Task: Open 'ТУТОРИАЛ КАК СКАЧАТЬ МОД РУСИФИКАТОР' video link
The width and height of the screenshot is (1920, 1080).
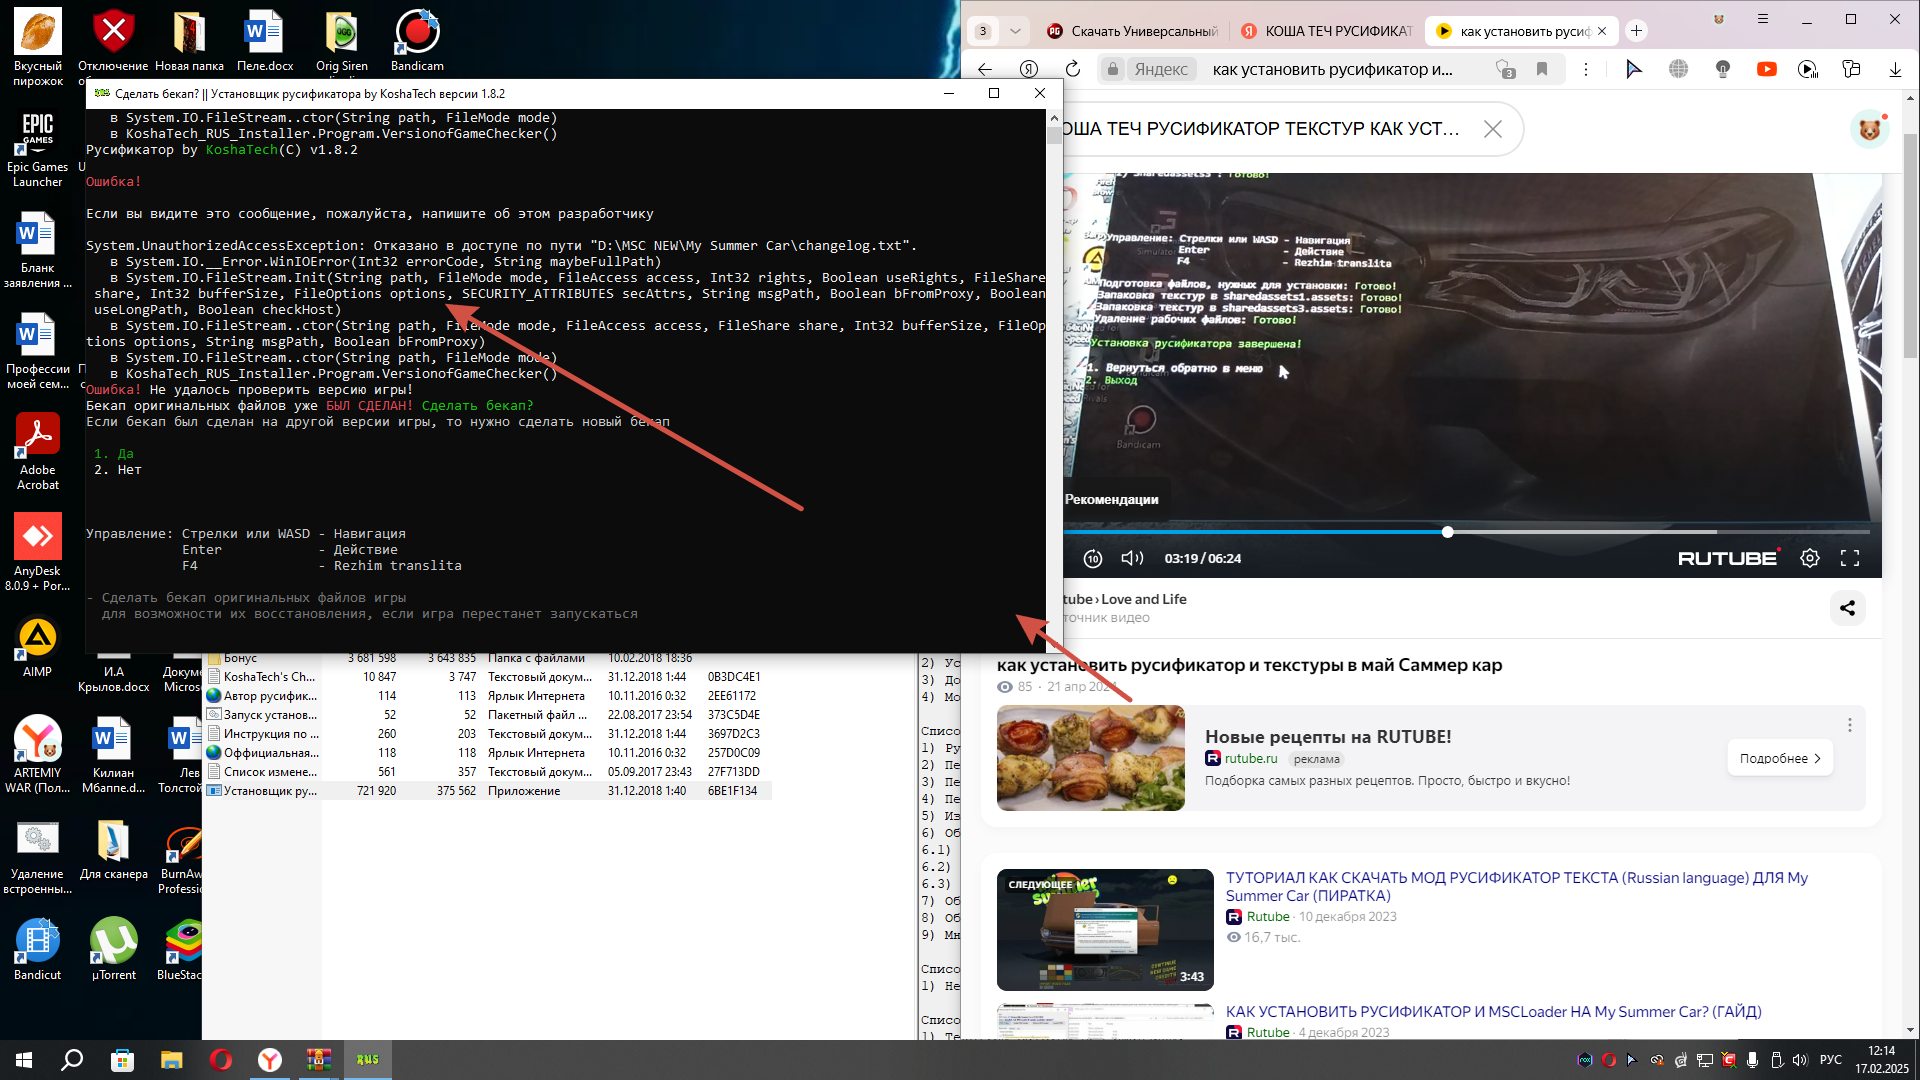Action: (x=1516, y=886)
